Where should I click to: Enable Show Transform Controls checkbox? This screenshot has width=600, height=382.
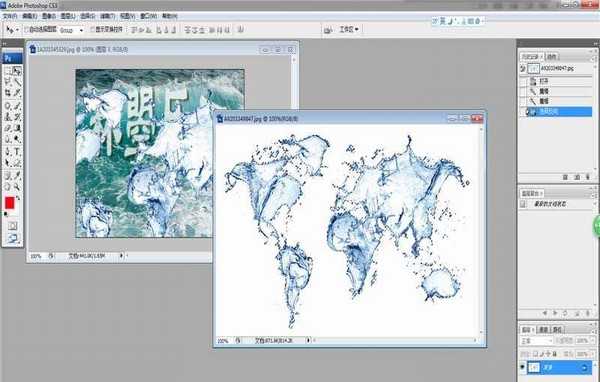[93, 29]
